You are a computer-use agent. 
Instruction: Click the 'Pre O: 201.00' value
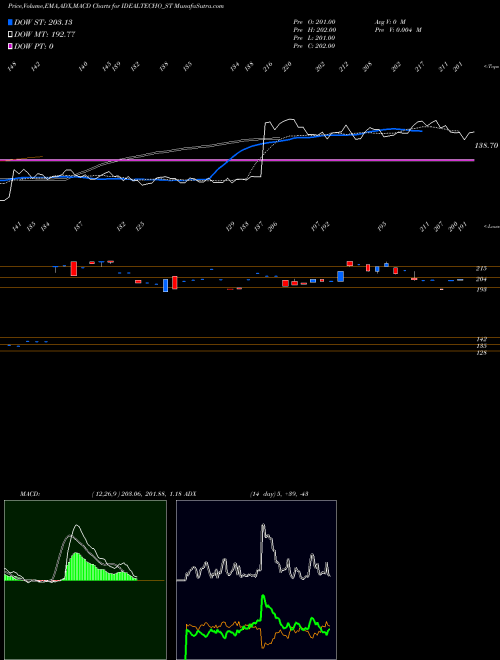point(314,22)
